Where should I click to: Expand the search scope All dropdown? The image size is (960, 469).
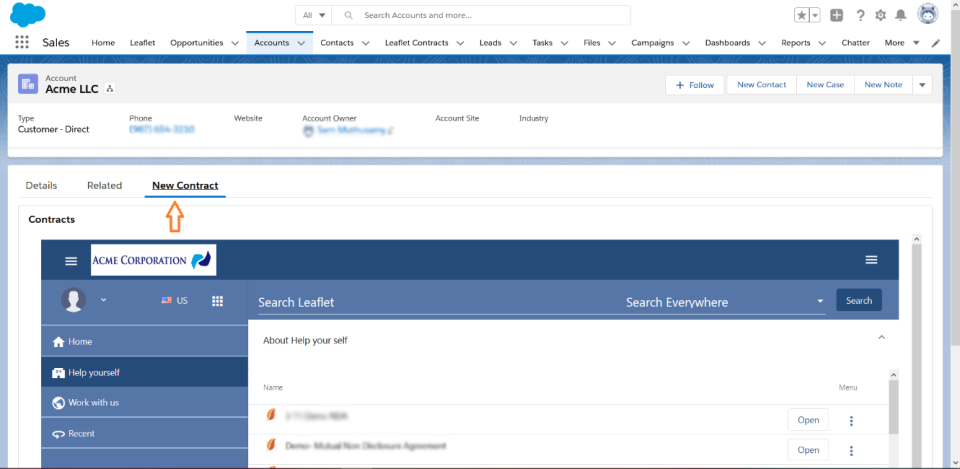(x=314, y=15)
